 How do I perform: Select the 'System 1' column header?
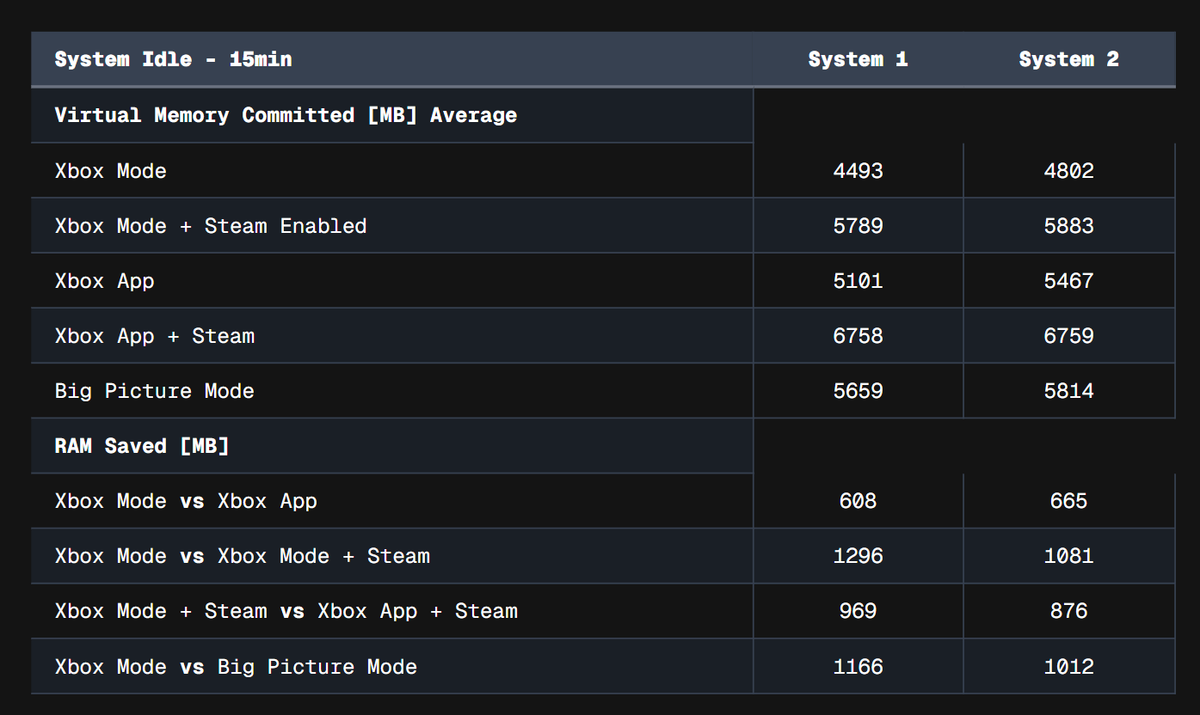point(858,59)
